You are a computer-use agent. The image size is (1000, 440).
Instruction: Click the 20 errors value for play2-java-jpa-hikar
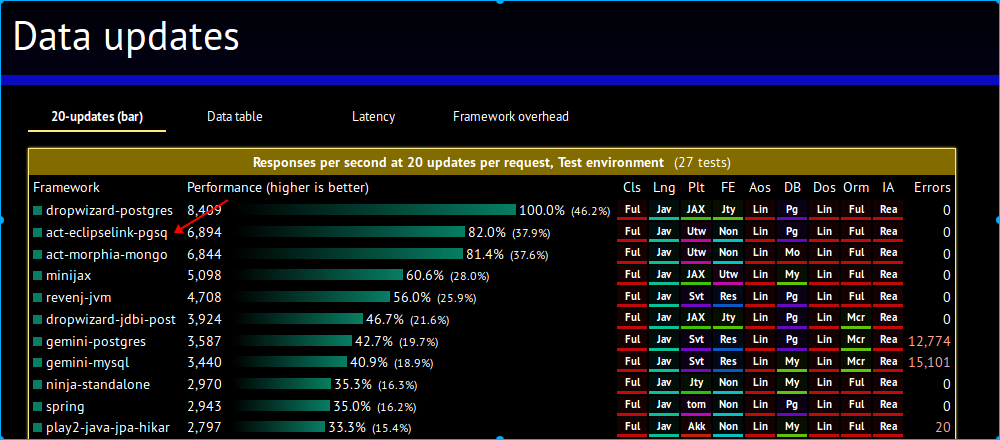(943, 428)
